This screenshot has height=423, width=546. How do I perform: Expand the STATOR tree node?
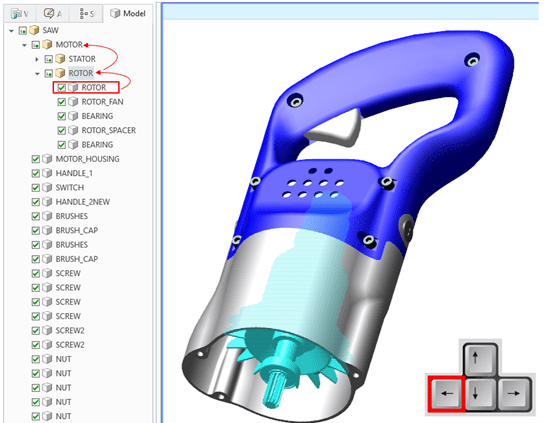37,59
